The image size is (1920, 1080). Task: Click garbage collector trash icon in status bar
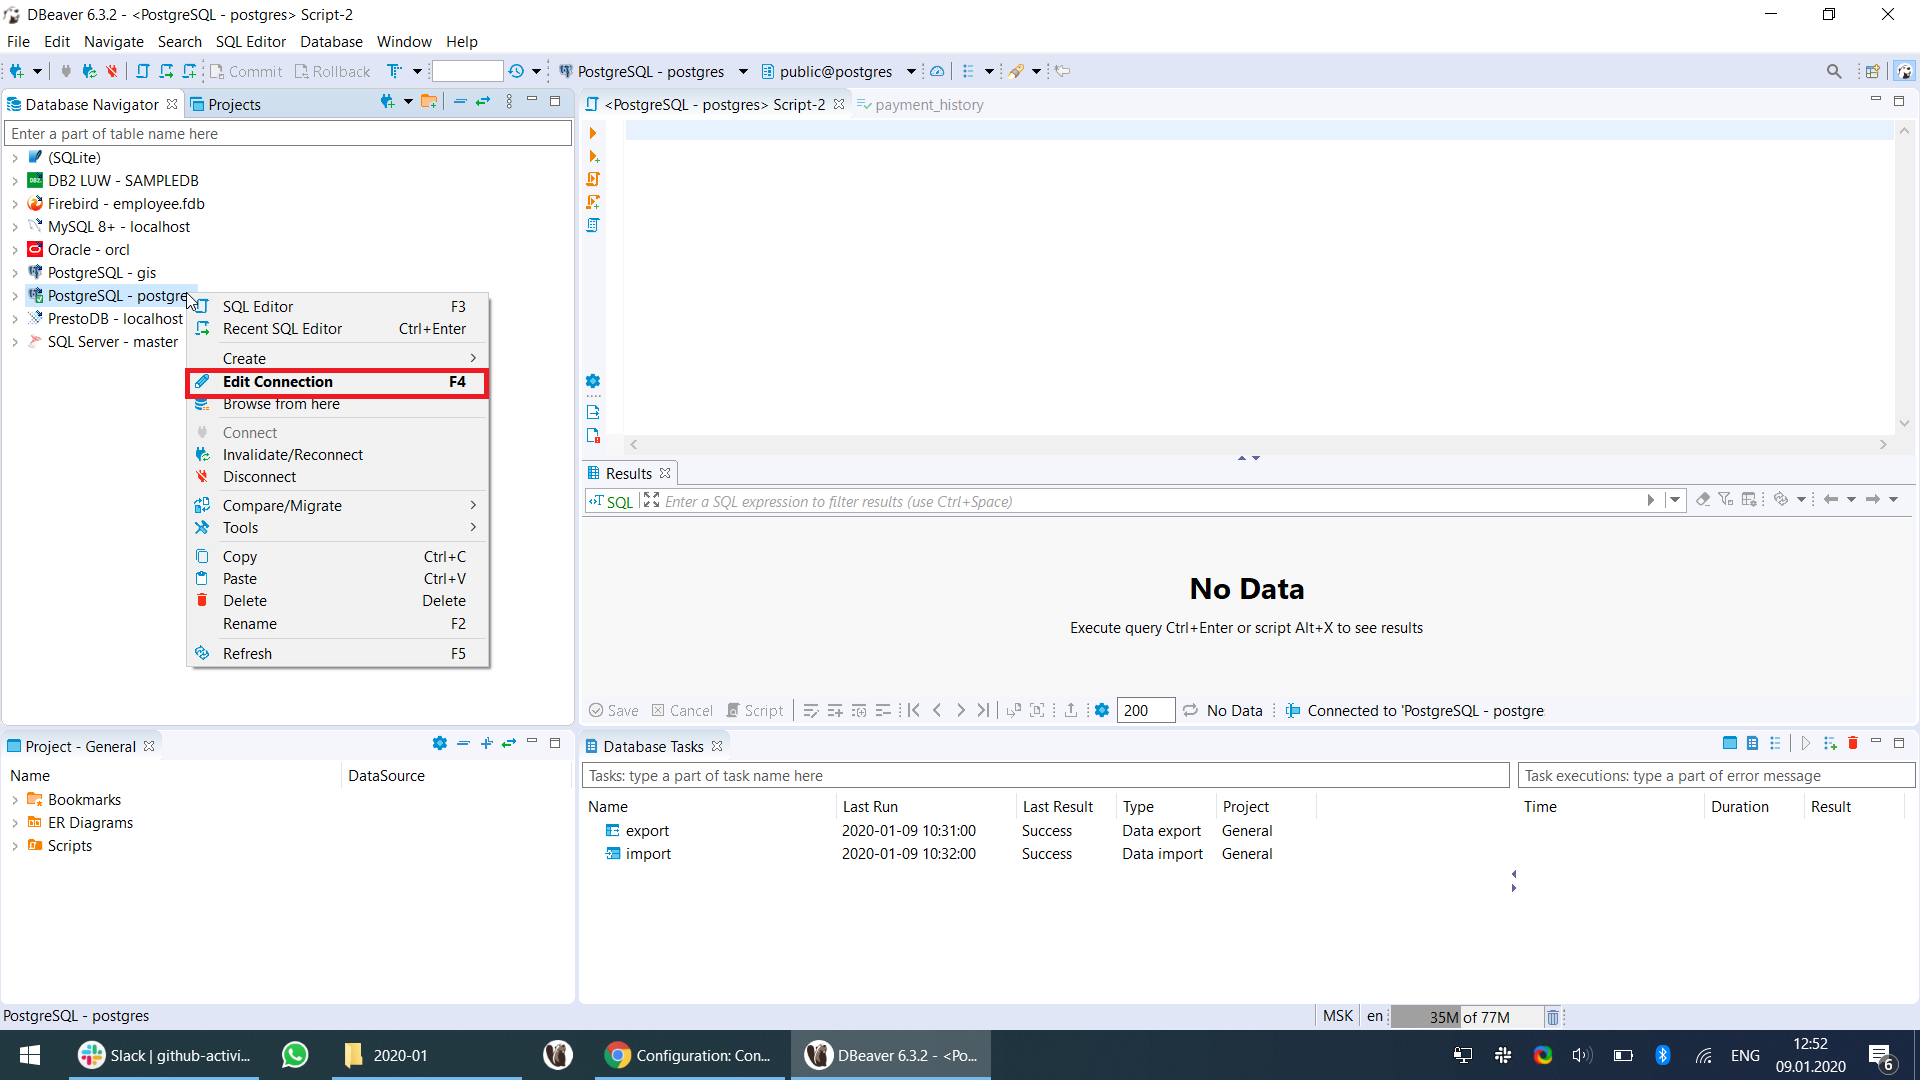pyautogui.click(x=1553, y=1017)
